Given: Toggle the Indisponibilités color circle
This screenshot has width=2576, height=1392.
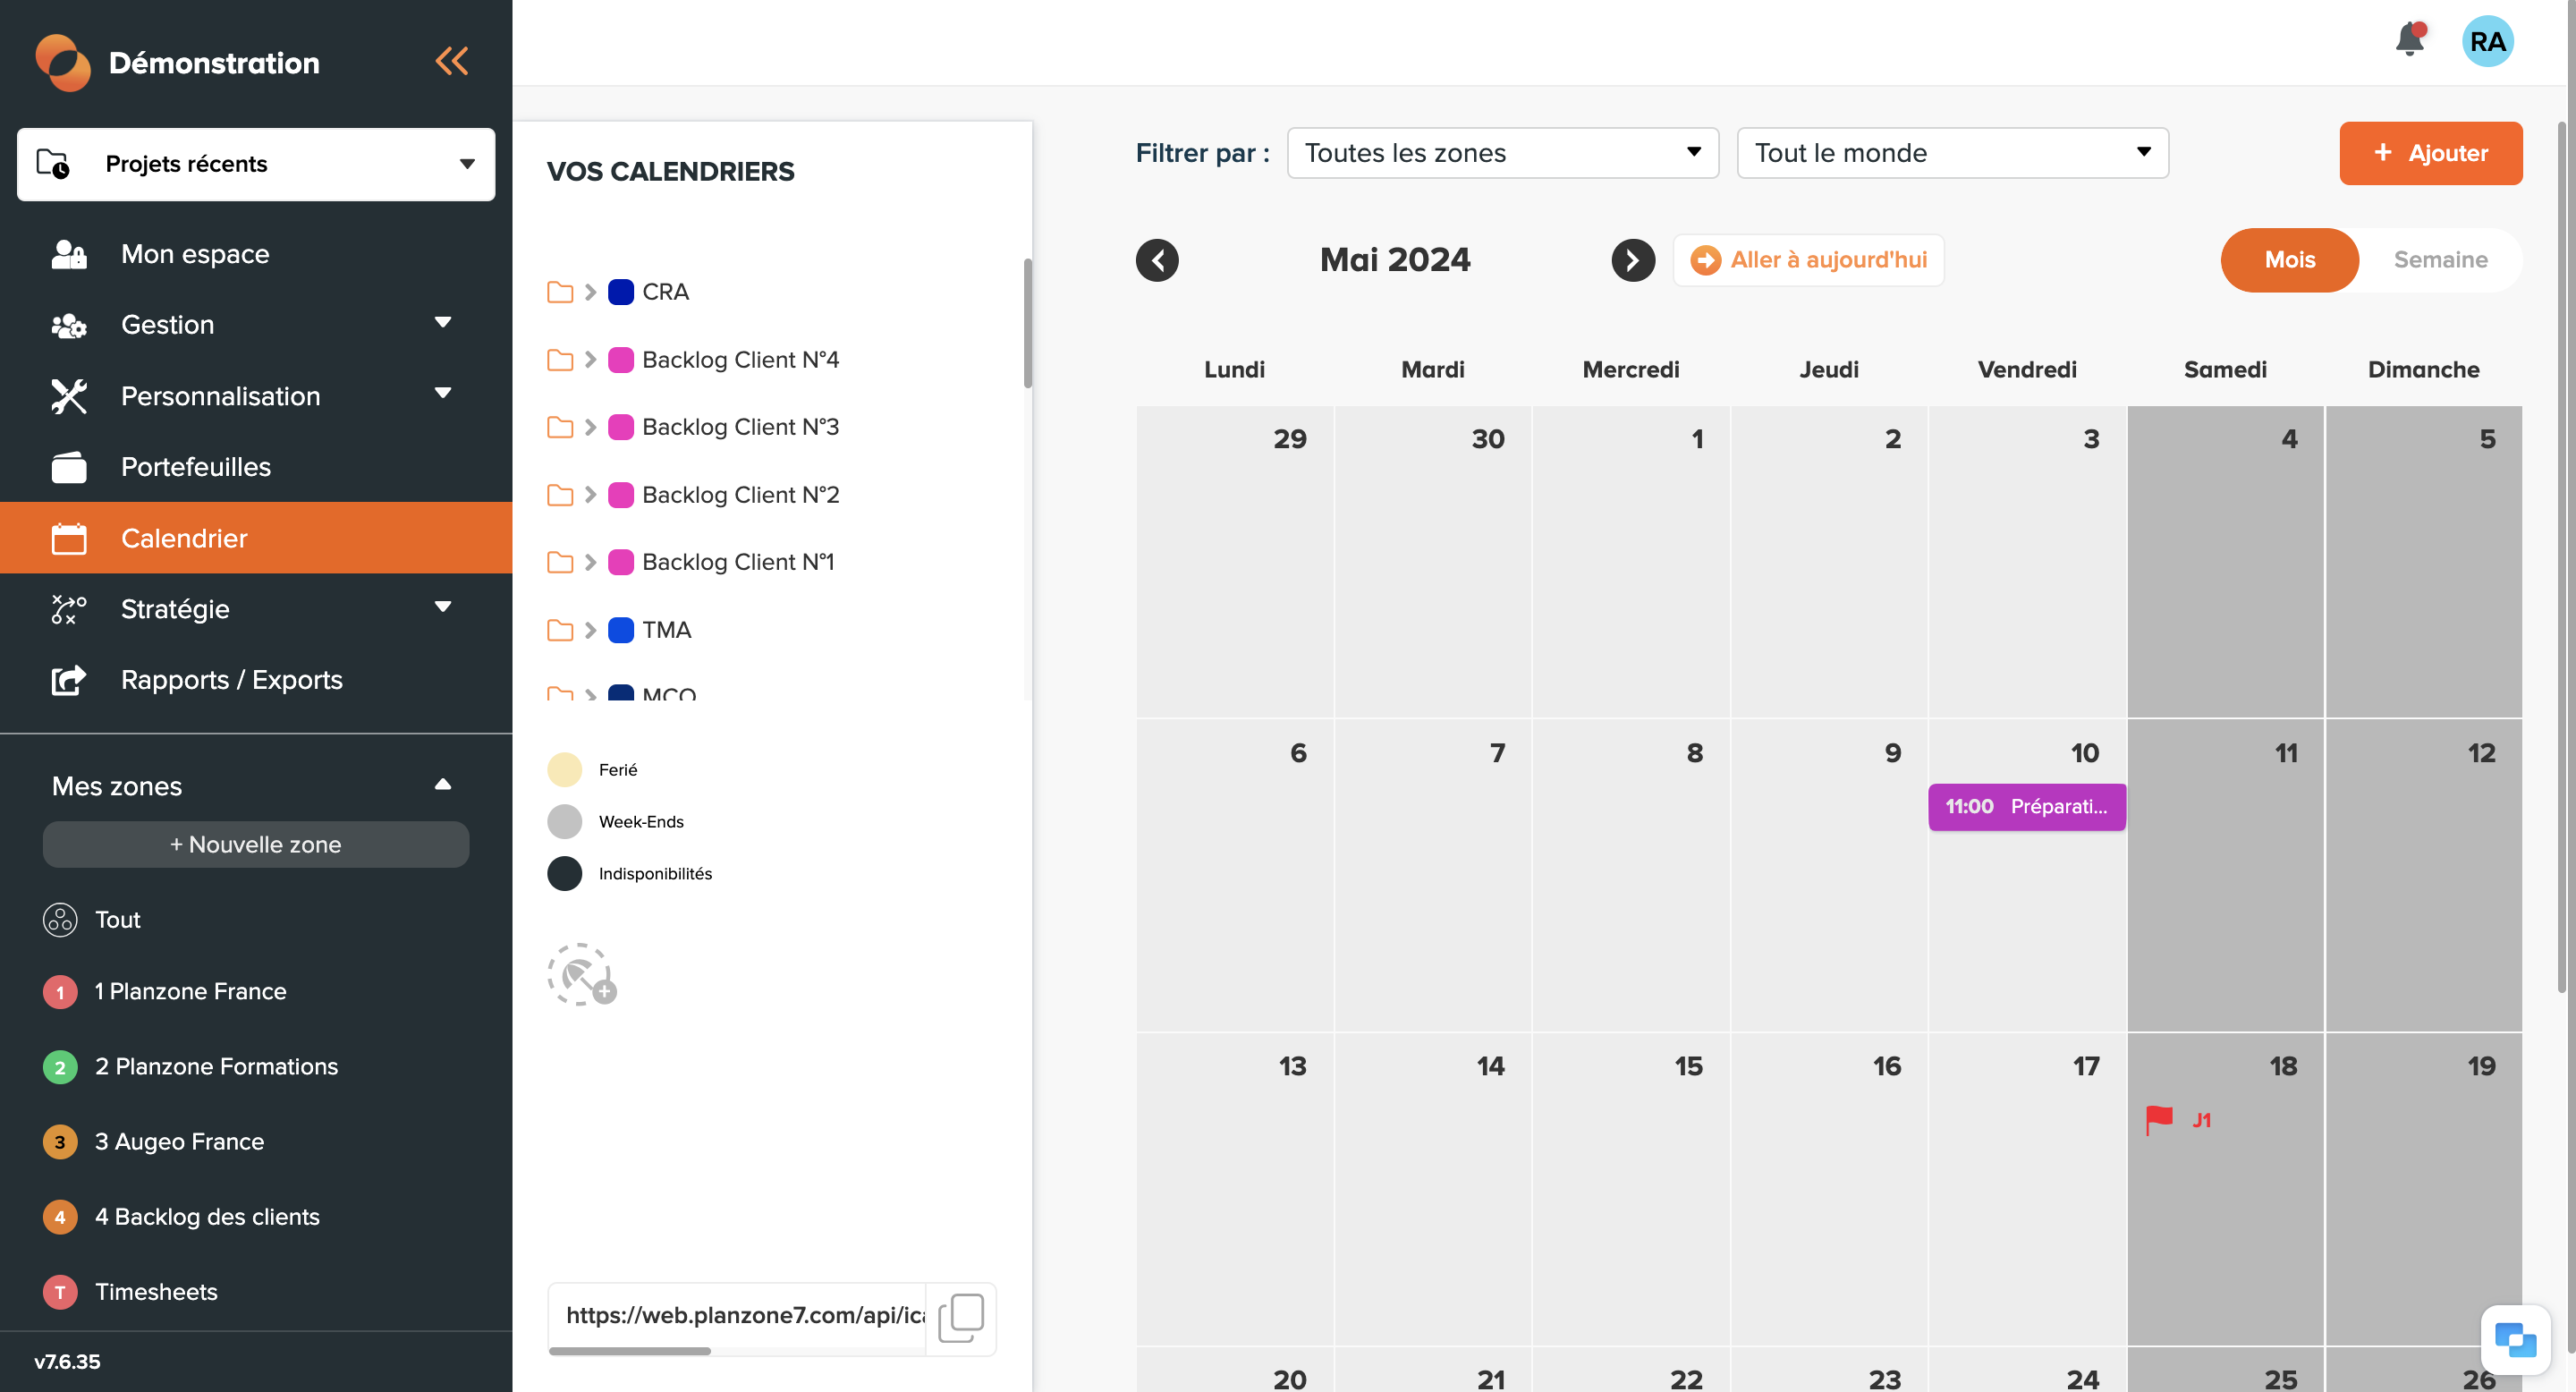Looking at the screenshot, I should pos(564,874).
